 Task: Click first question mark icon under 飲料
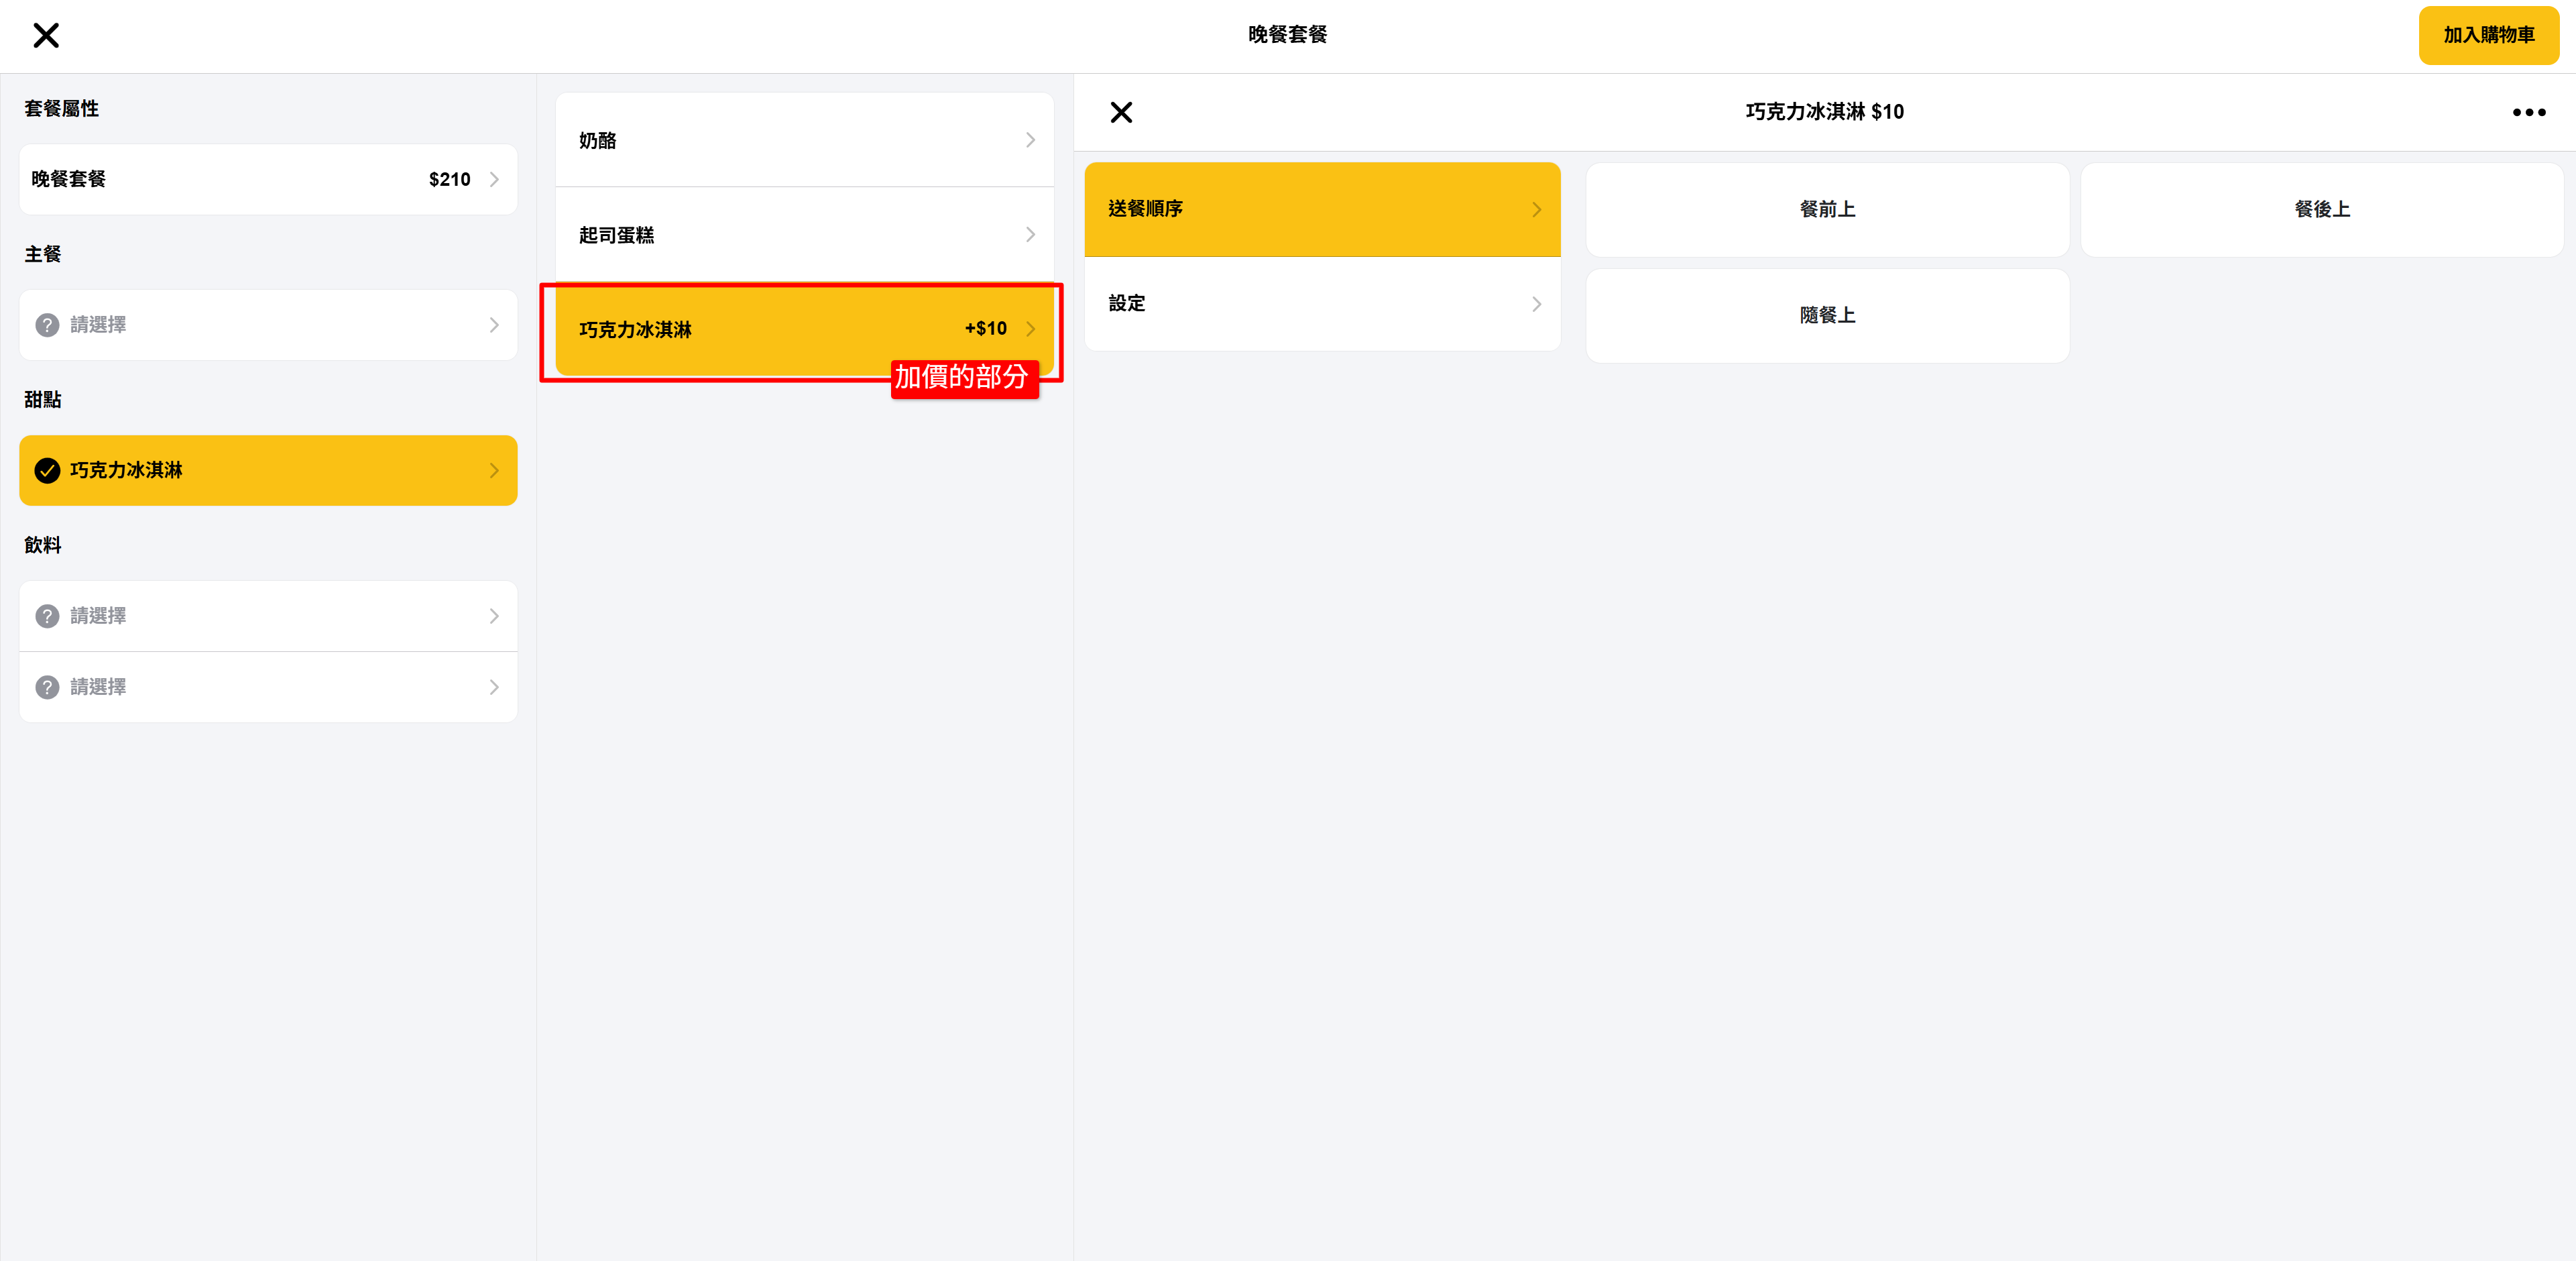(47, 616)
